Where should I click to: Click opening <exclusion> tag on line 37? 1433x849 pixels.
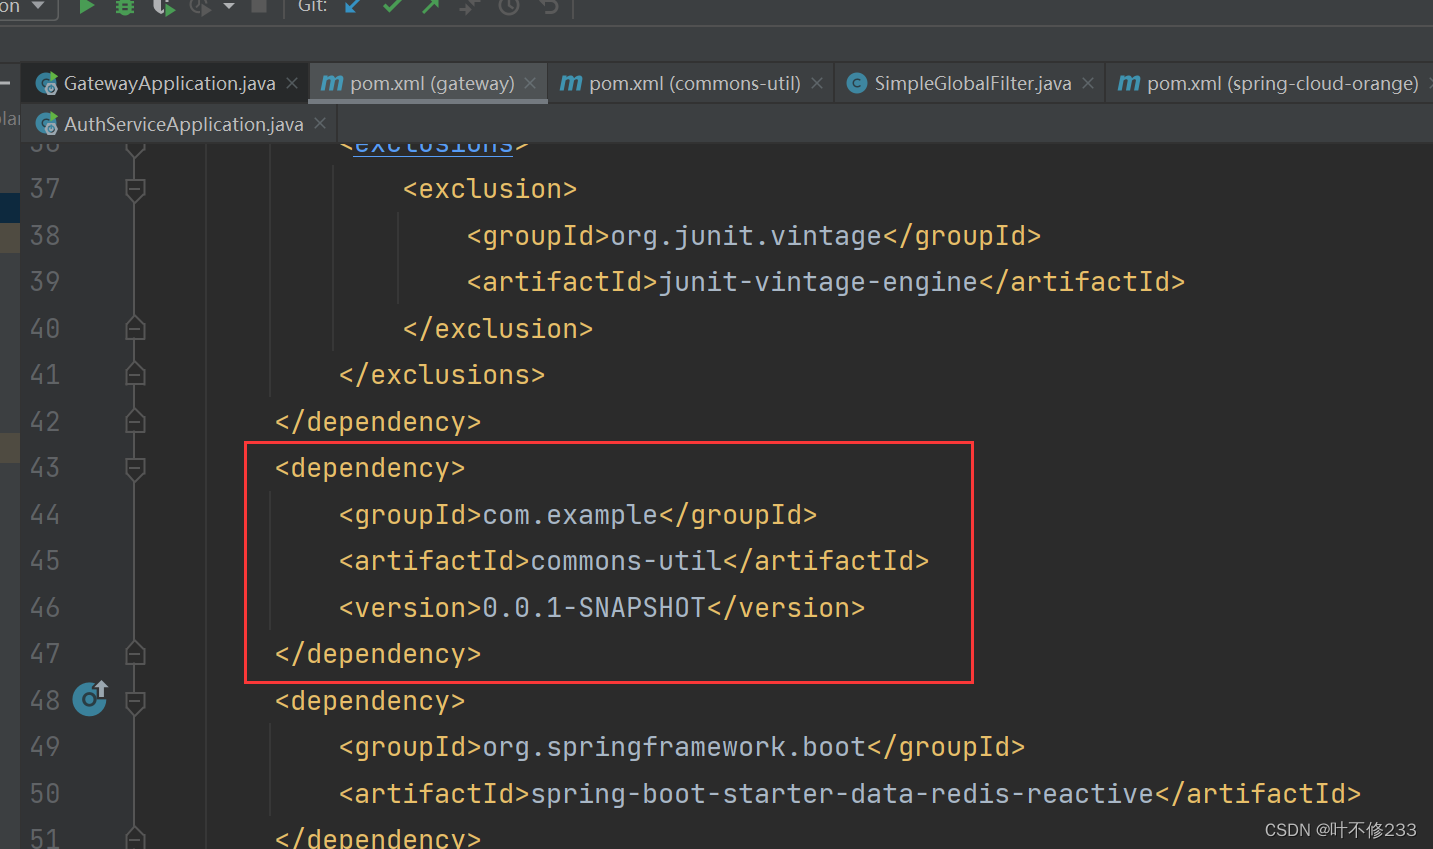[490, 189]
